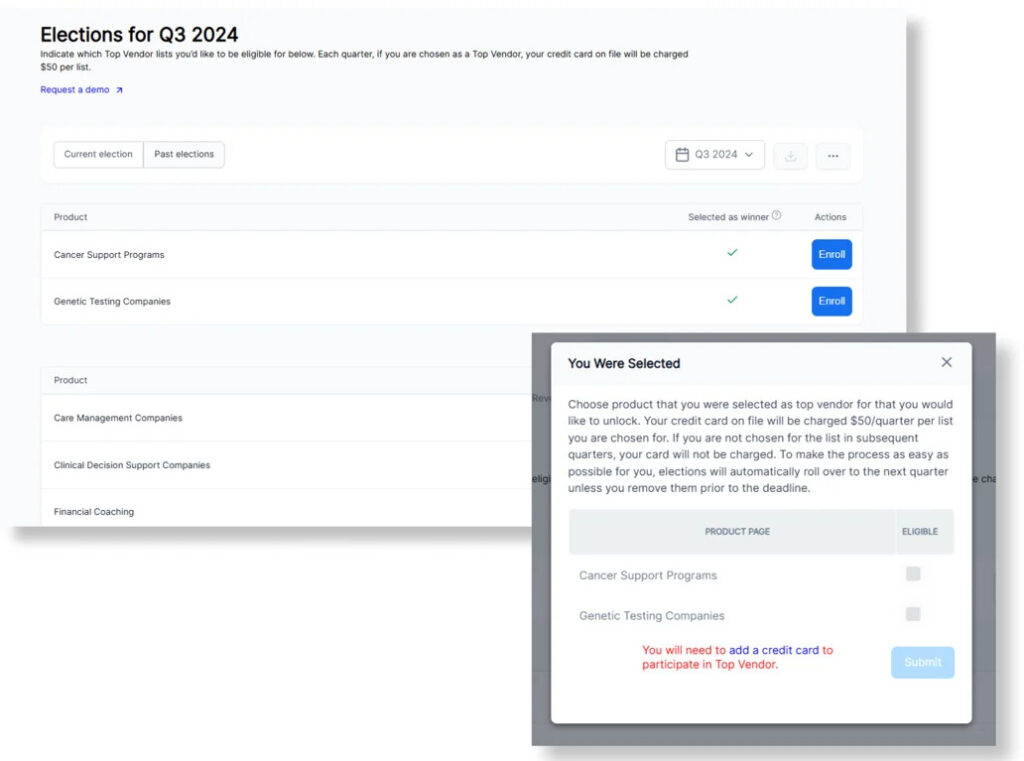
Task: Enroll in Cancer Support Programs
Action: 831,254
